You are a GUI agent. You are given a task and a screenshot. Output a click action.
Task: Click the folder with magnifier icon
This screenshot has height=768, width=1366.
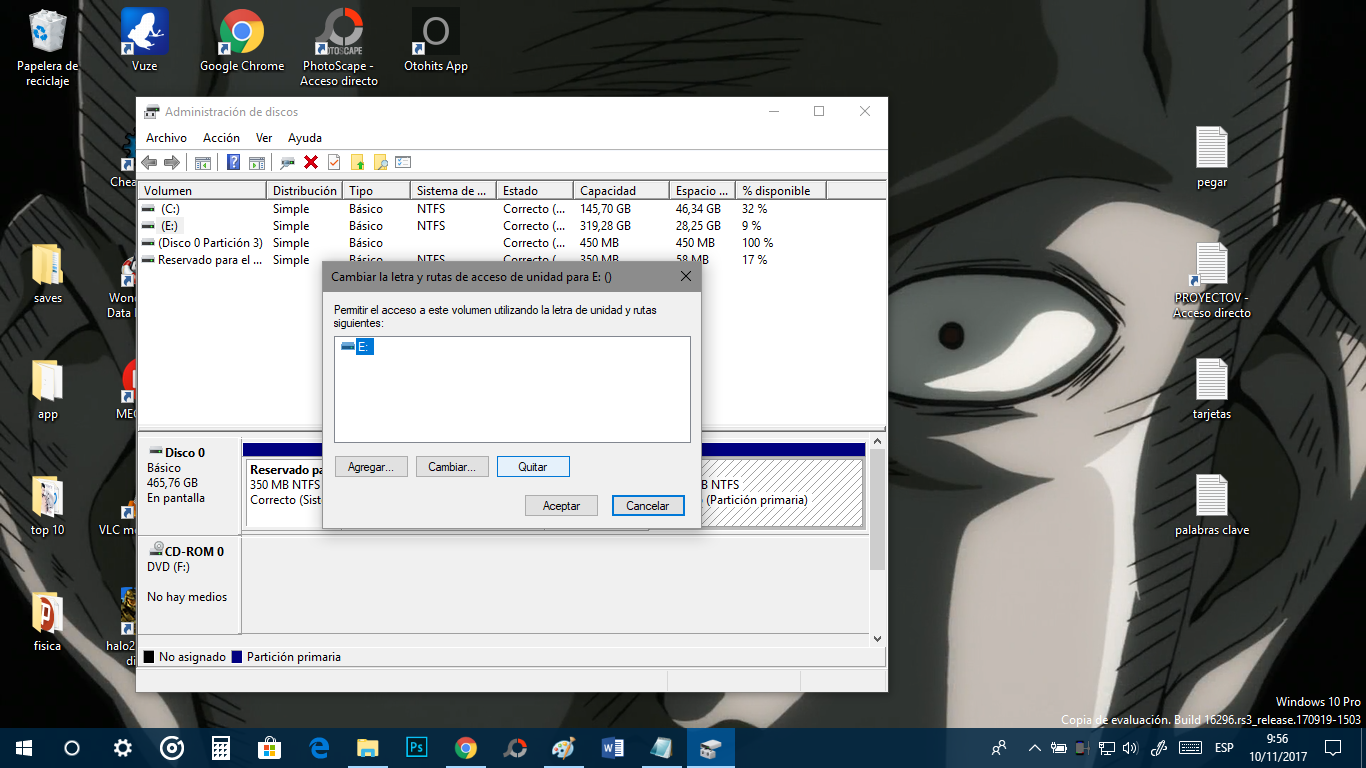380,162
